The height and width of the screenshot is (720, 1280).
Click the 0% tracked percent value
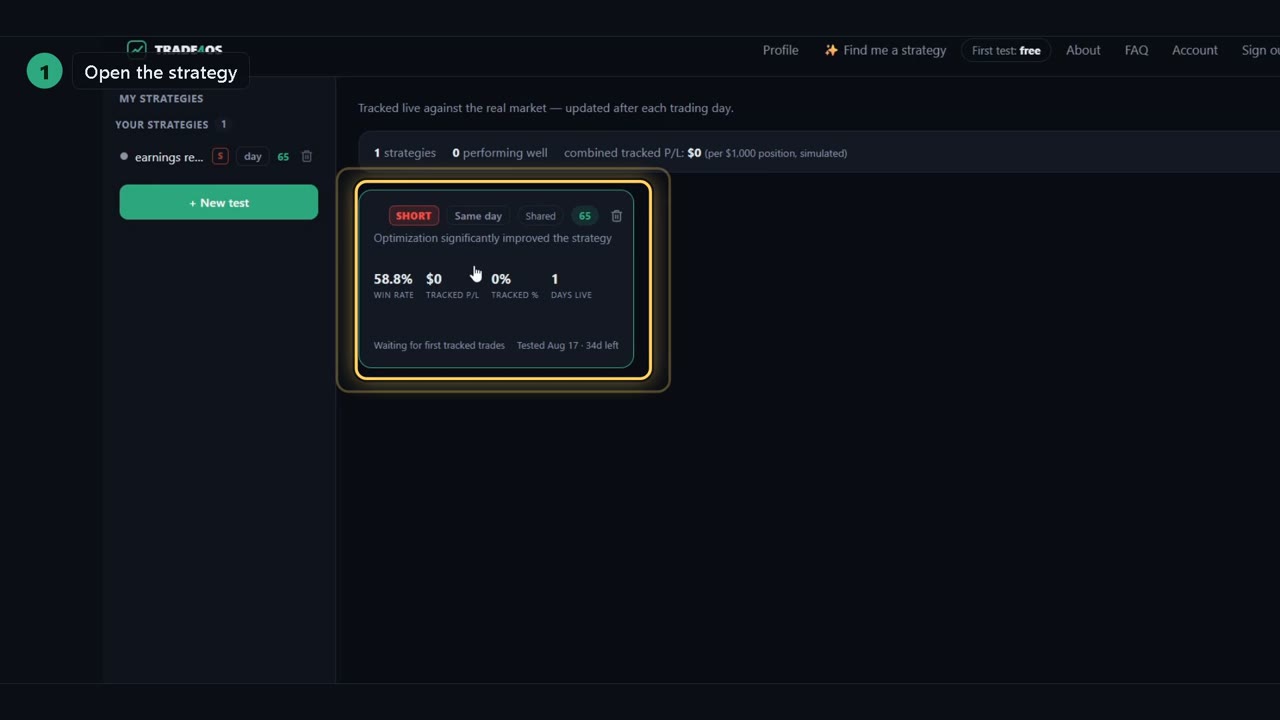(x=501, y=279)
